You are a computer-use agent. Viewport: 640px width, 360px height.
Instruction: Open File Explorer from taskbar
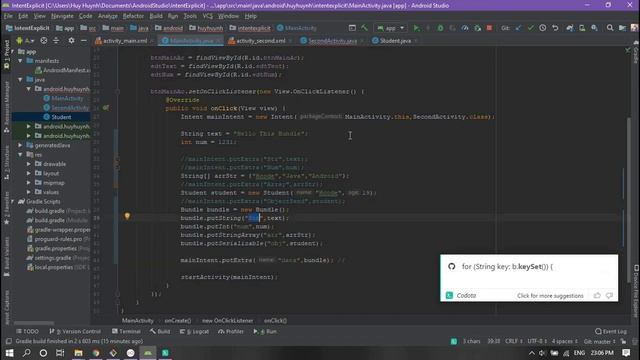[78, 353]
